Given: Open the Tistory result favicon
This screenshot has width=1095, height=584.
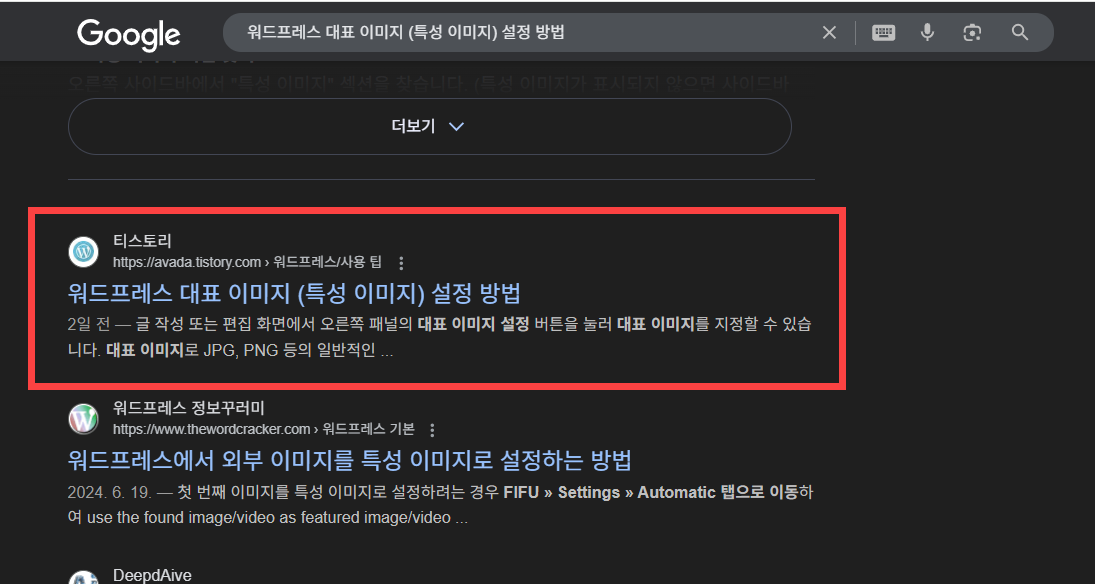Looking at the screenshot, I should click(84, 251).
